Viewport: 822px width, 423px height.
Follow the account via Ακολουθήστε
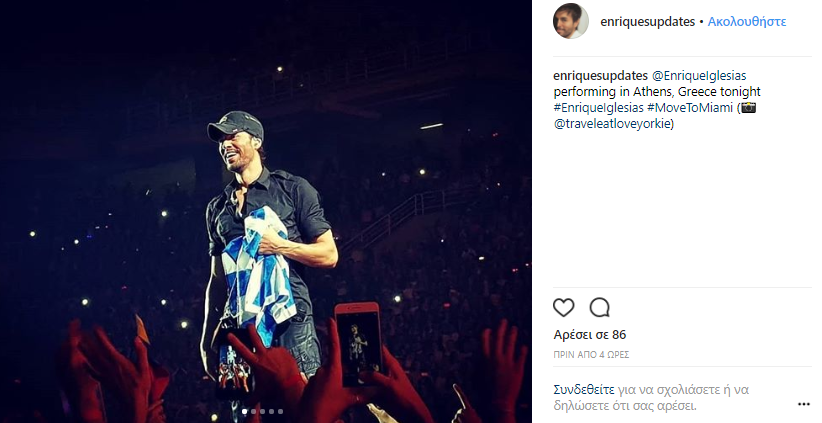point(747,21)
